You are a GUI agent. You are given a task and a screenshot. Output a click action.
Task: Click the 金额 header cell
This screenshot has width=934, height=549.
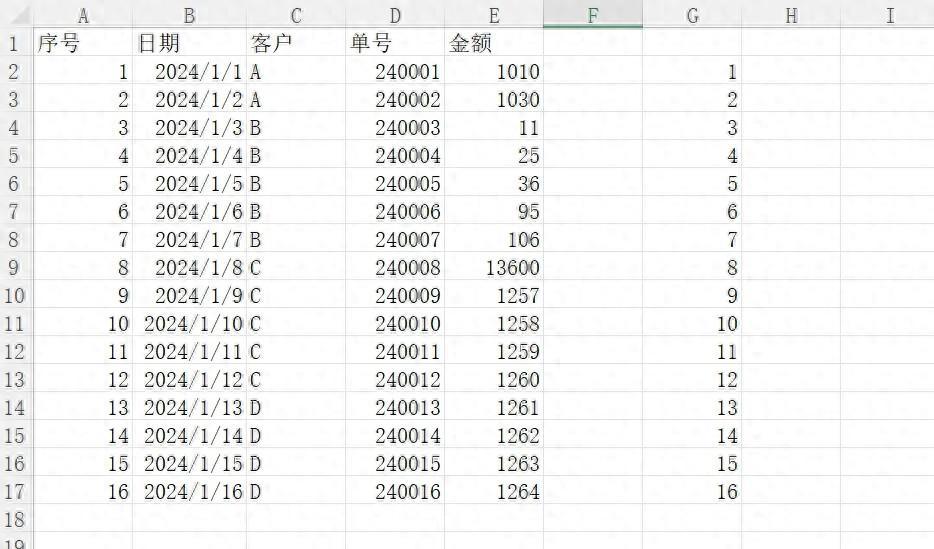[494, 43]
